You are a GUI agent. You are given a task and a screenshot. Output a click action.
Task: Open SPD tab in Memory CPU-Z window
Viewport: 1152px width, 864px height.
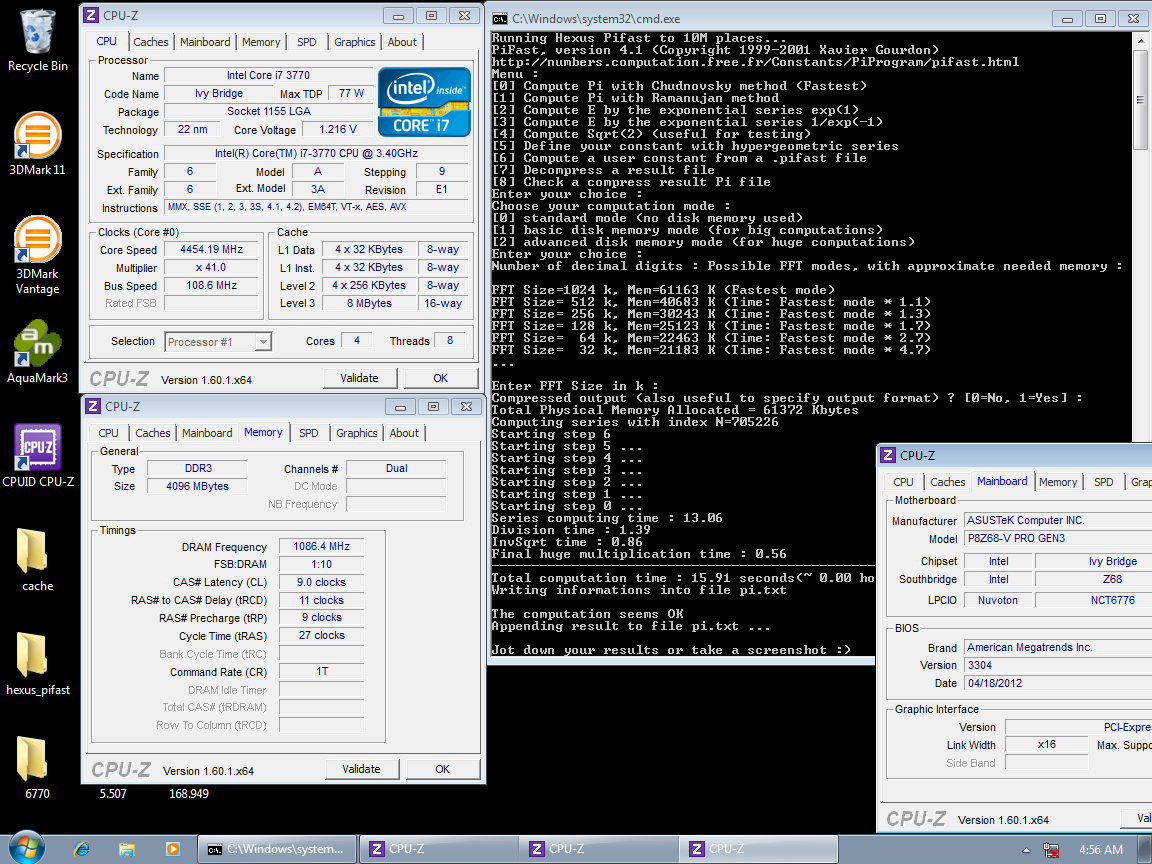(309, 433)
